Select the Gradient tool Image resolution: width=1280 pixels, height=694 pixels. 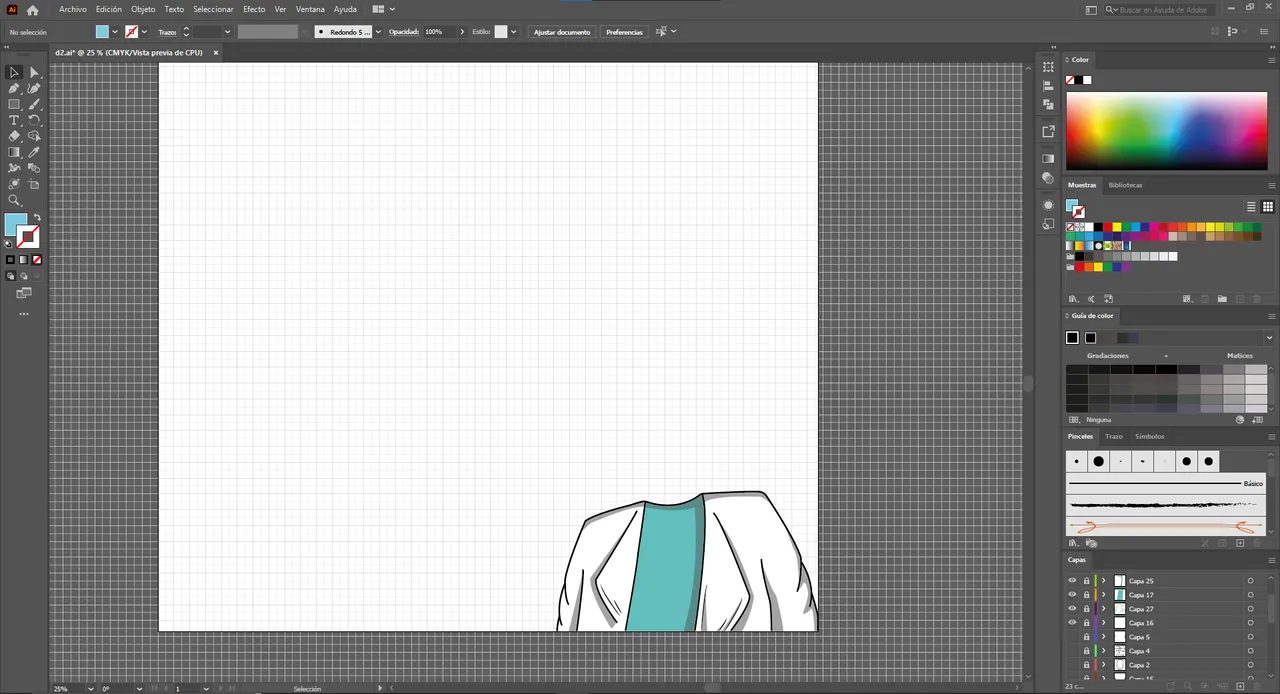point(14,152)
